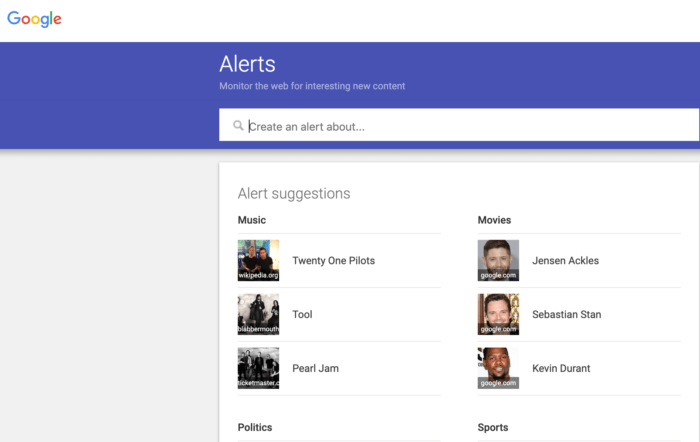Click the Sports category heading
The height and width of the screenshot is (442, 700).
pyautogui.click(x=493, y=428)
